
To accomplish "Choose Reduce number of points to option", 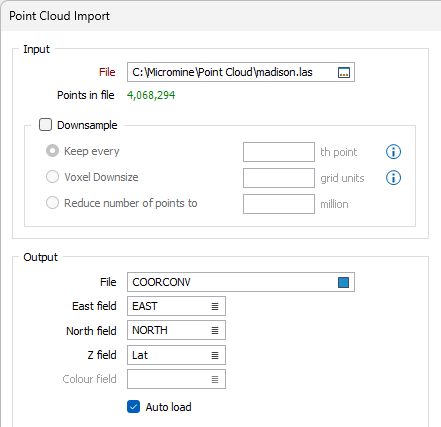I will [x=52, y=203].
